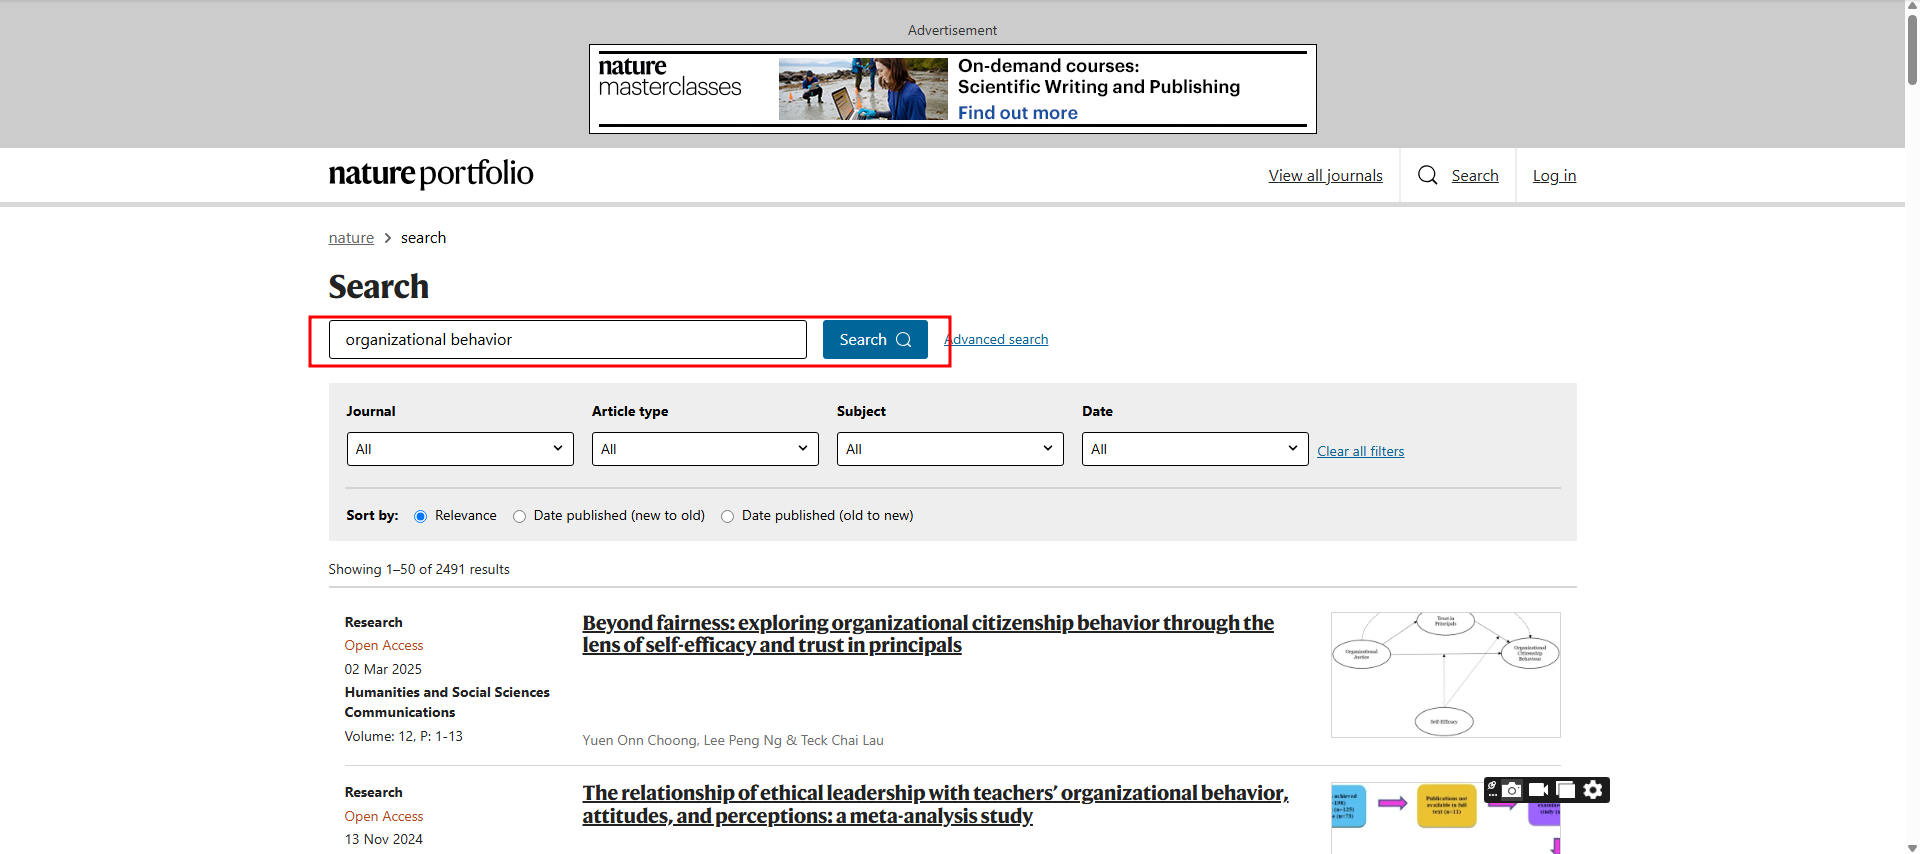Choose date published old to new sorting
The image size is (1920, 854).
728,517
